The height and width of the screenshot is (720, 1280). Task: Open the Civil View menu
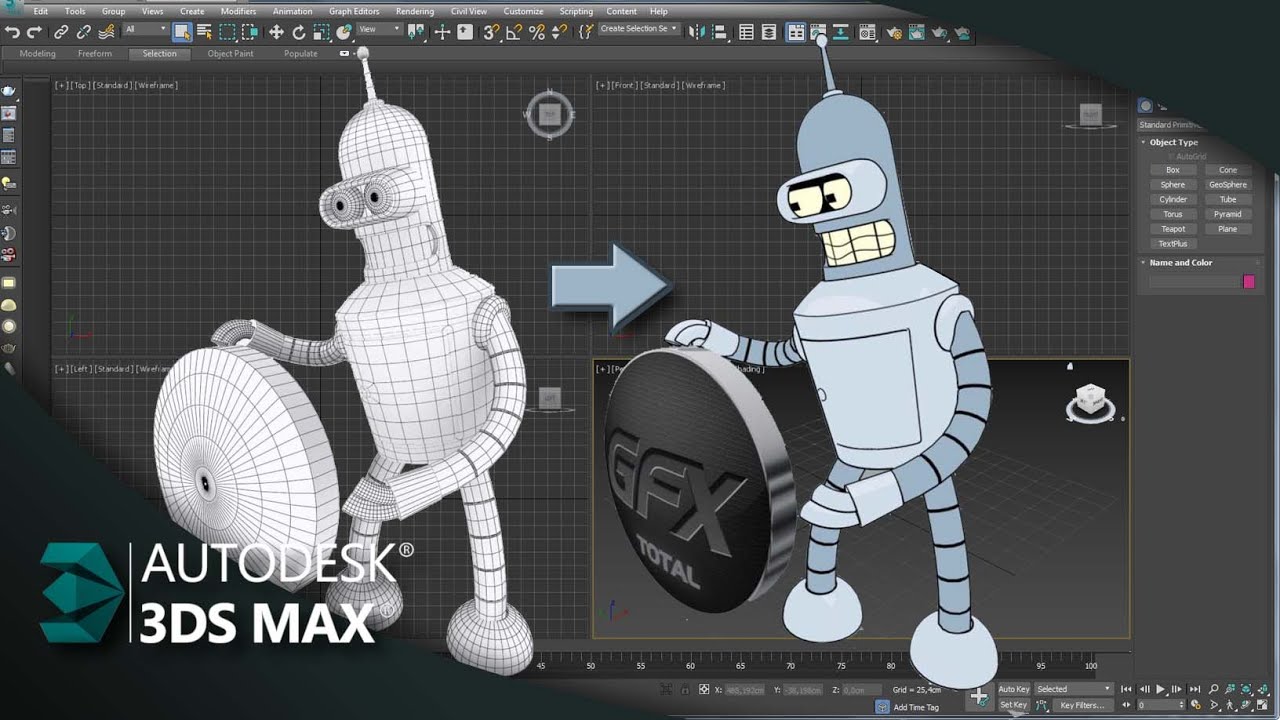(469, 11)
